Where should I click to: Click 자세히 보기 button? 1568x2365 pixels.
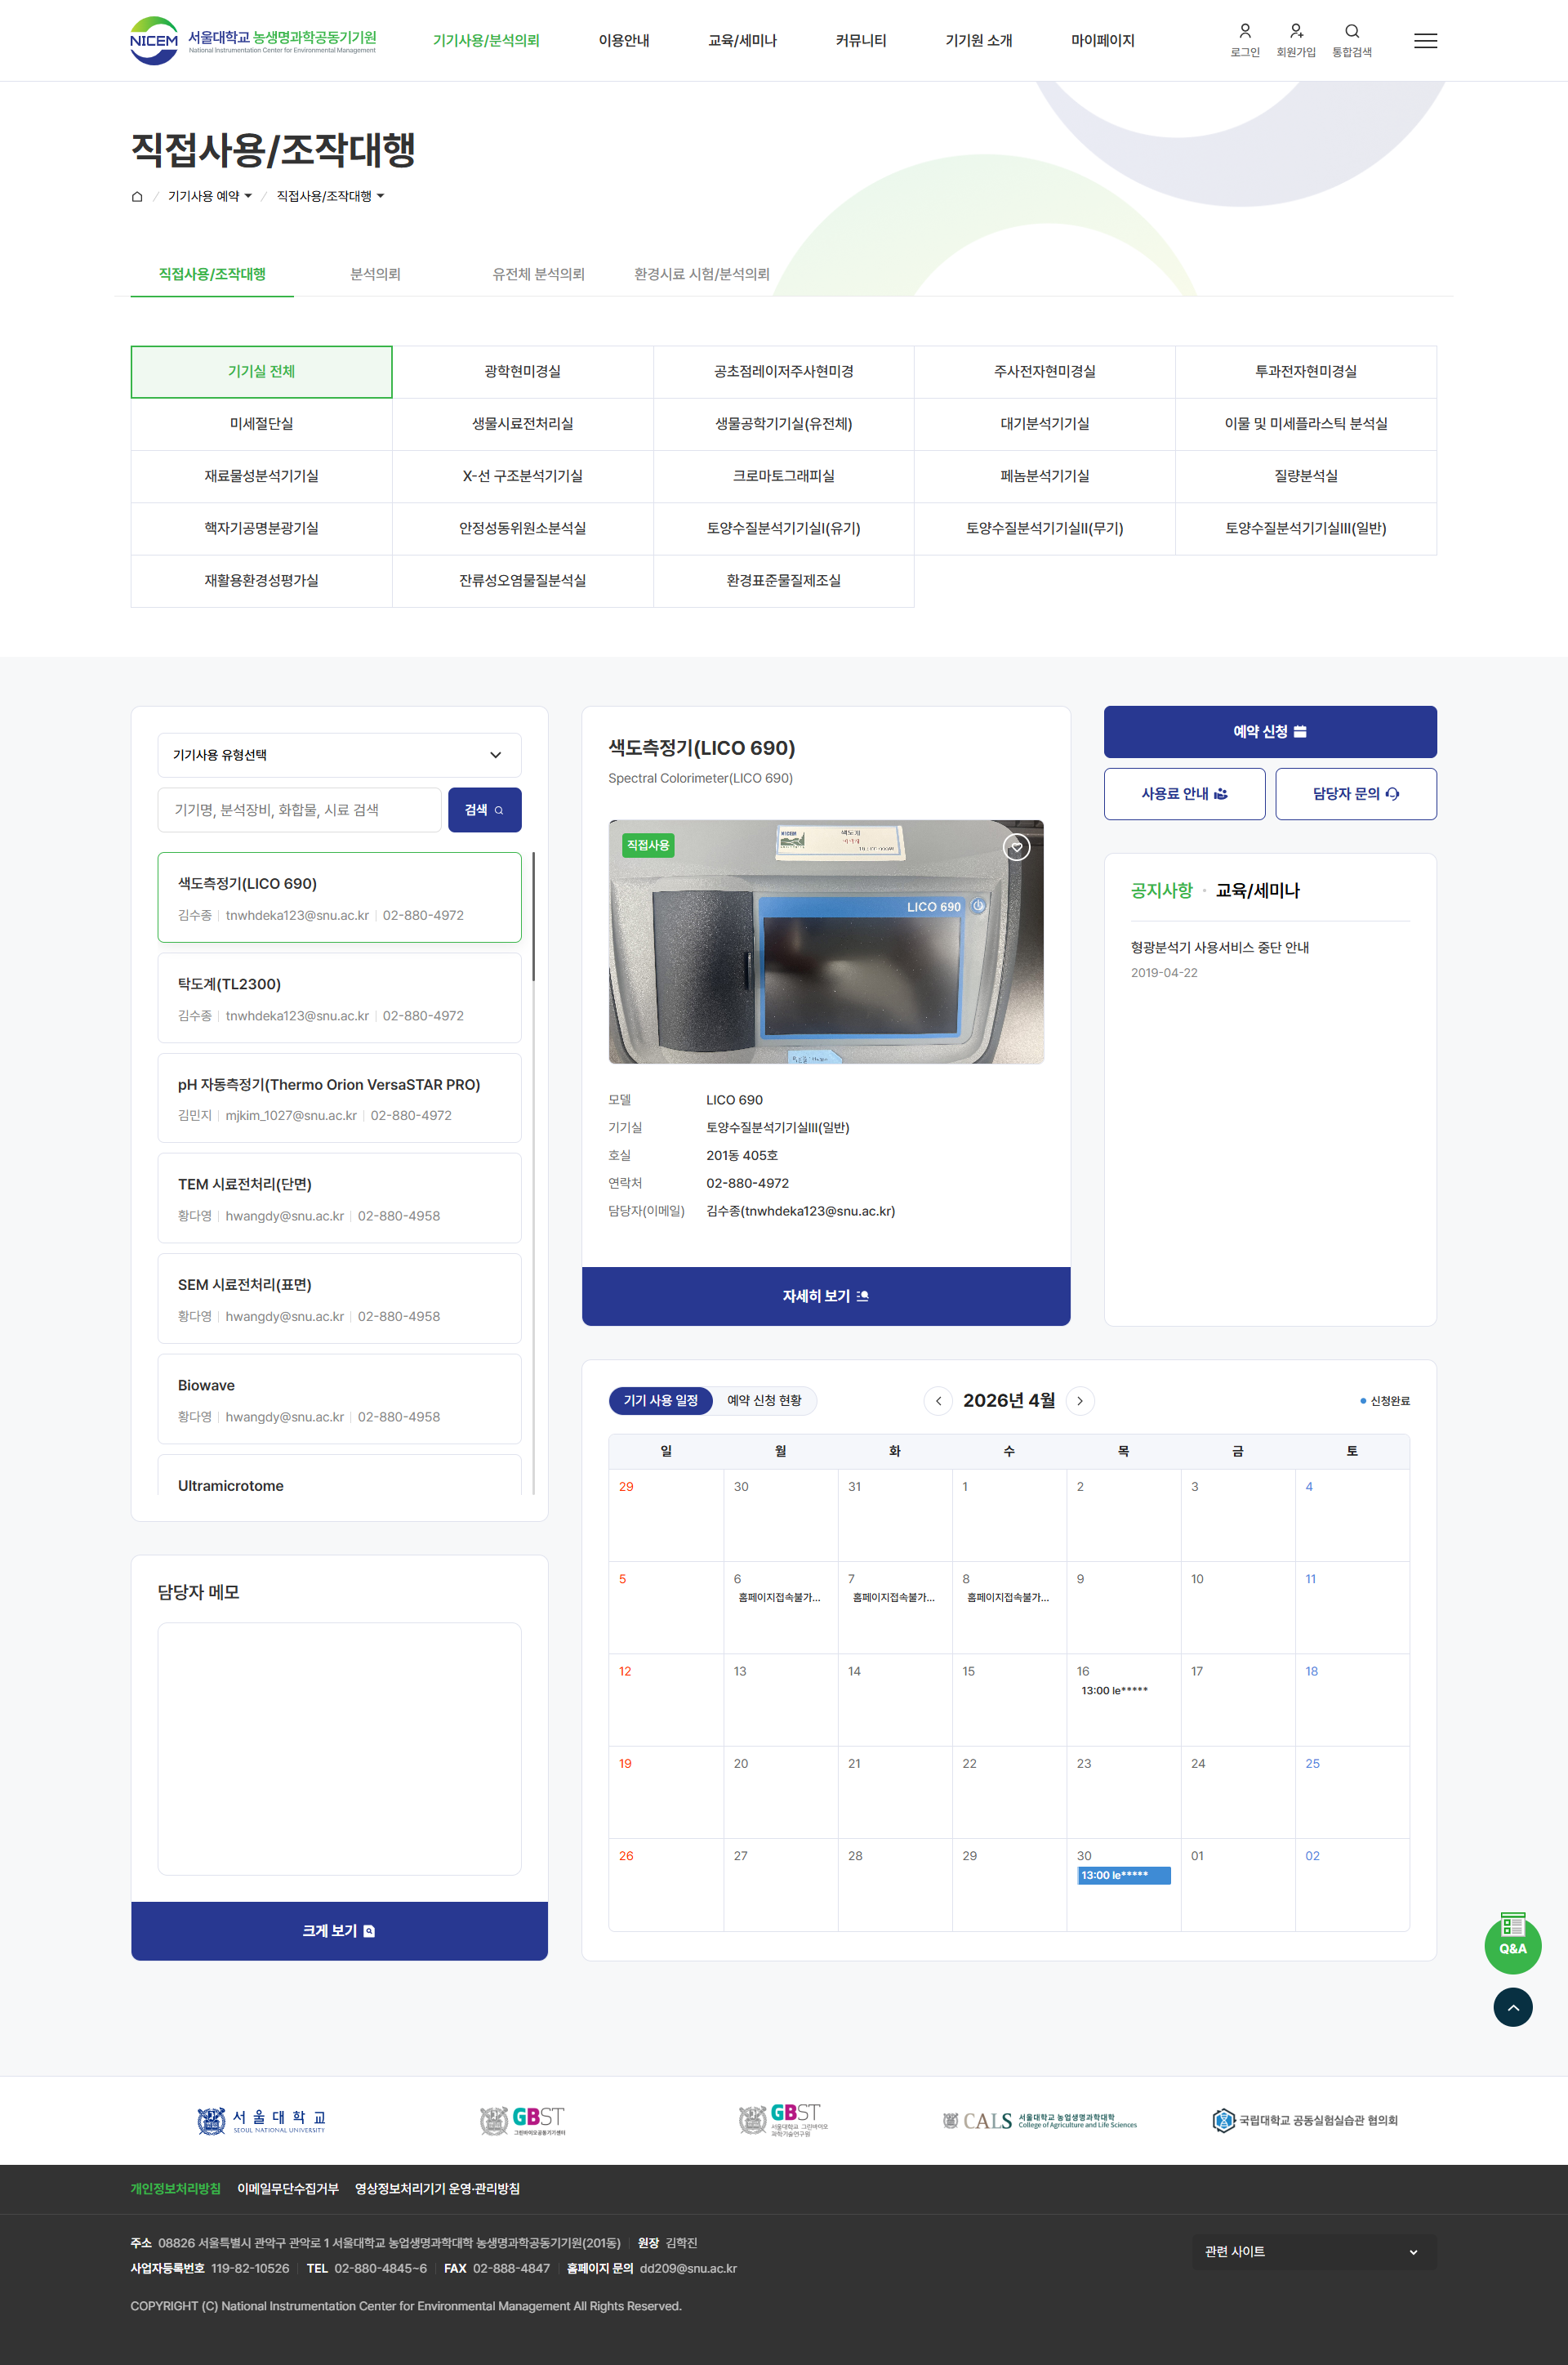(x=825, y=1295)
